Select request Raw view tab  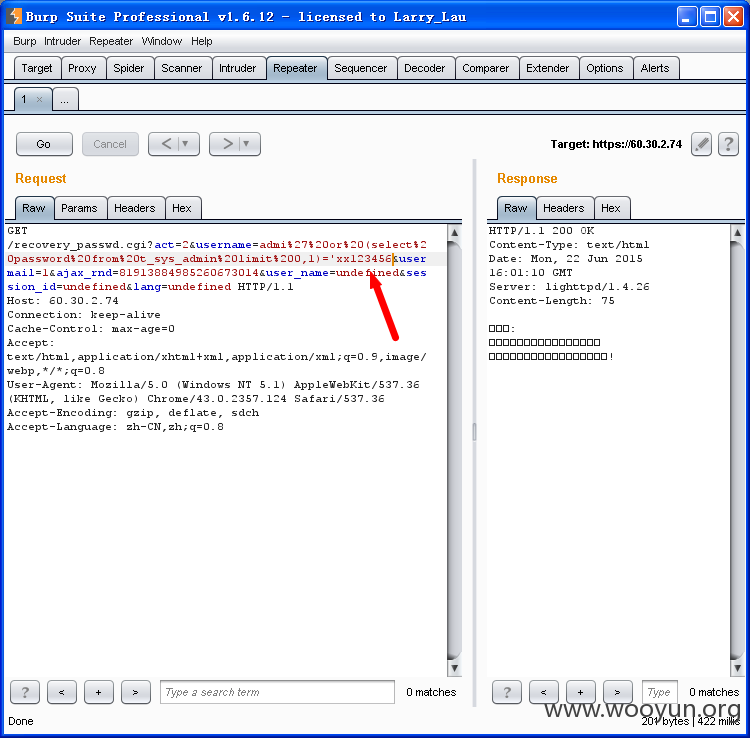(34, 208)
